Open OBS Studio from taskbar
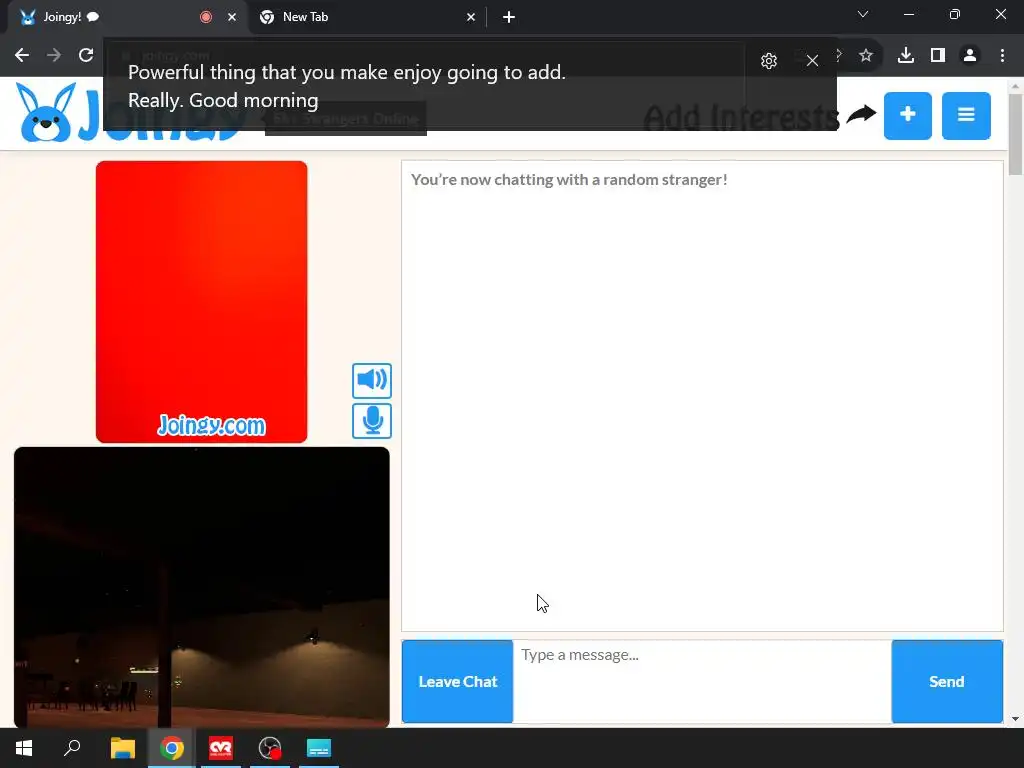Screen dimensions: 1024x768 click(x=270, y=748)
